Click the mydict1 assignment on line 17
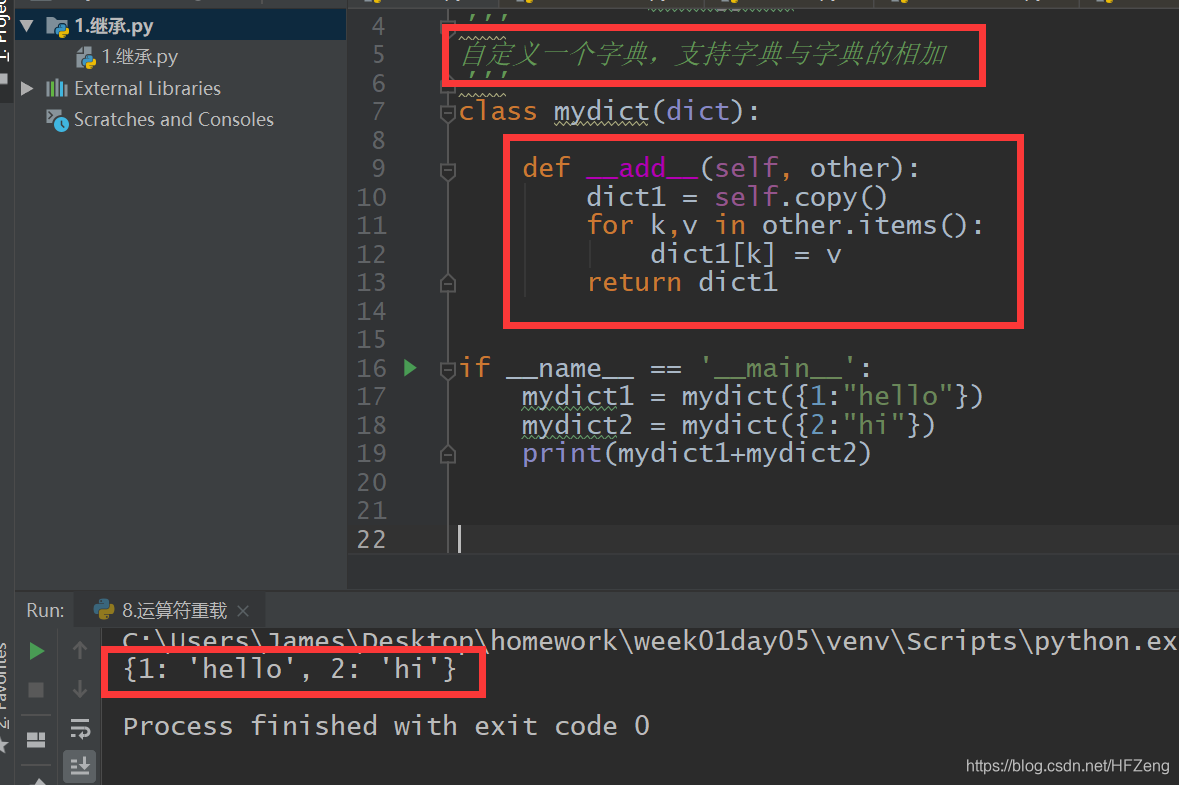 click(753, 396)
